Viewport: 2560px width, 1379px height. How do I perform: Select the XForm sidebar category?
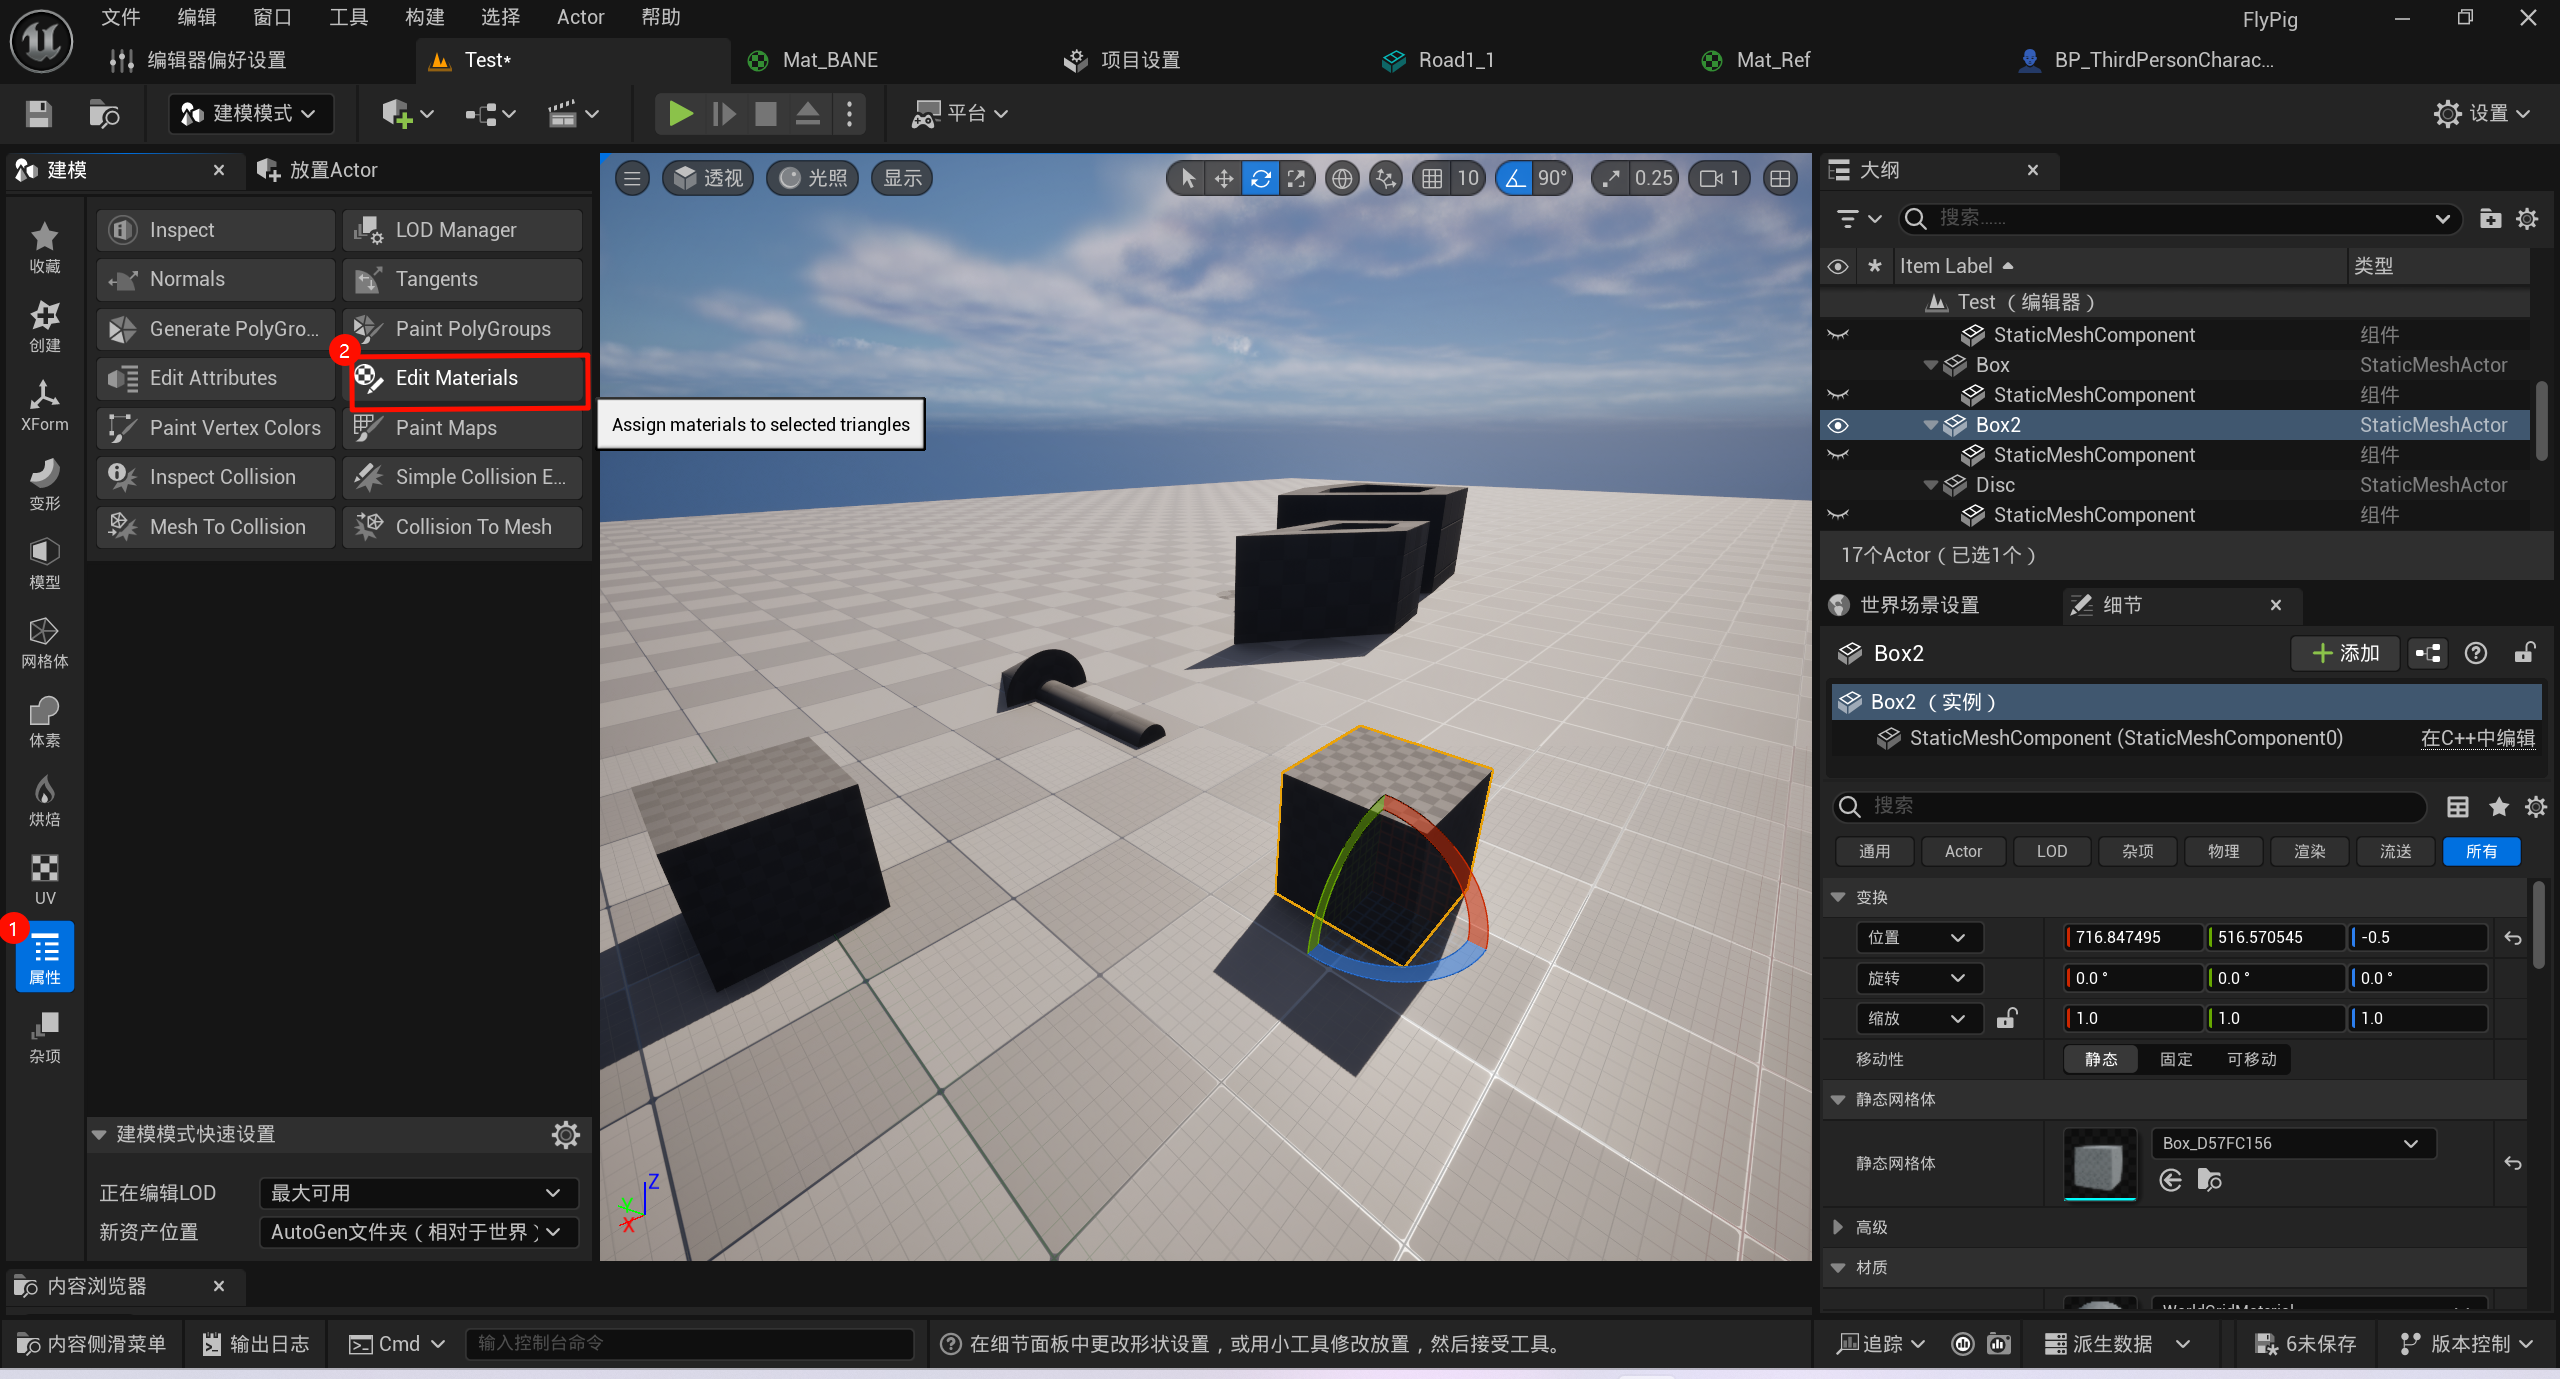point(44,405)
